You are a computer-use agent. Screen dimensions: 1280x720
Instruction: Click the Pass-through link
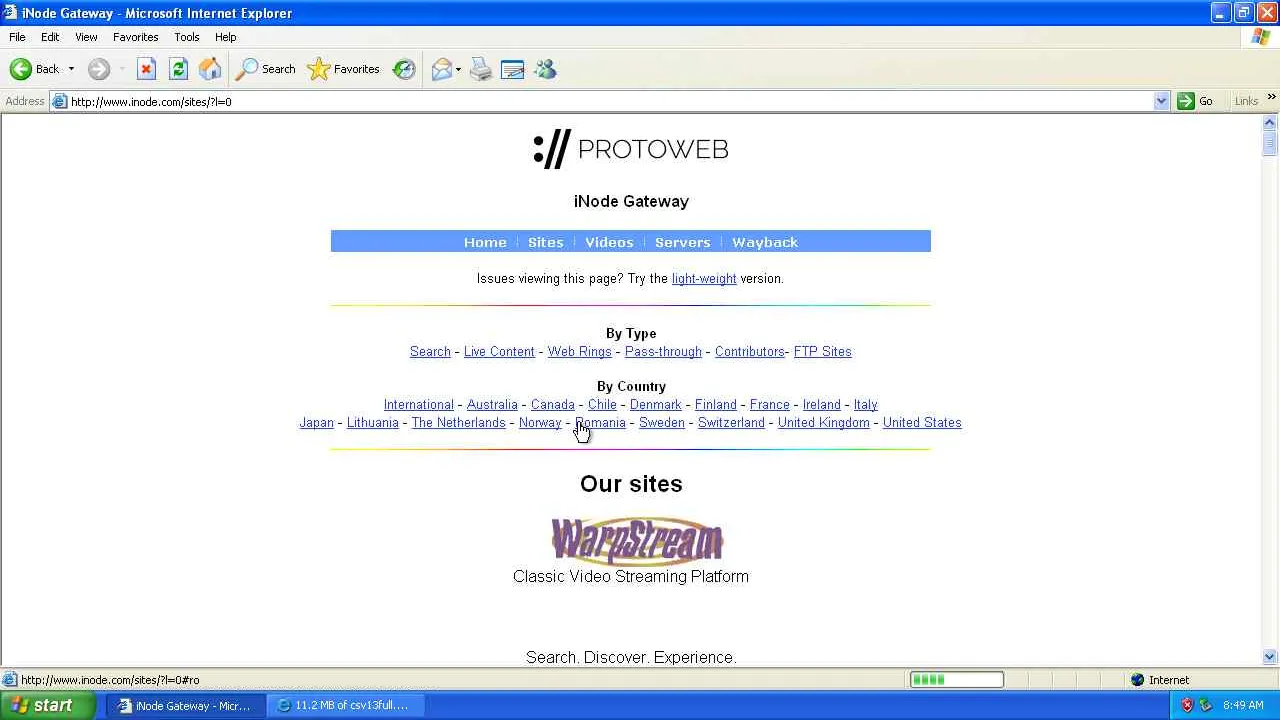coord(663,352)
